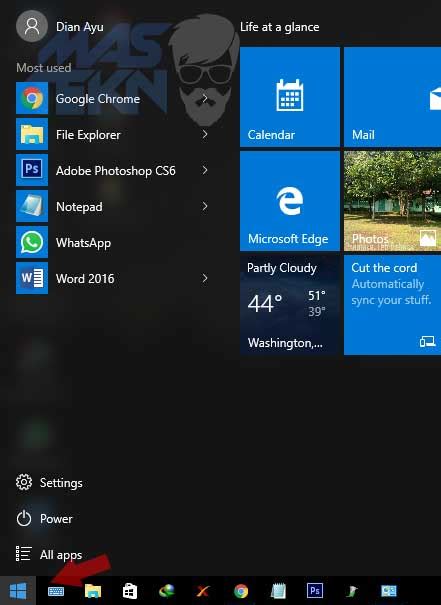Open touch keyboard icon on taskbar
The height and width of the screenshot is (605, 441).
[56, 591]
